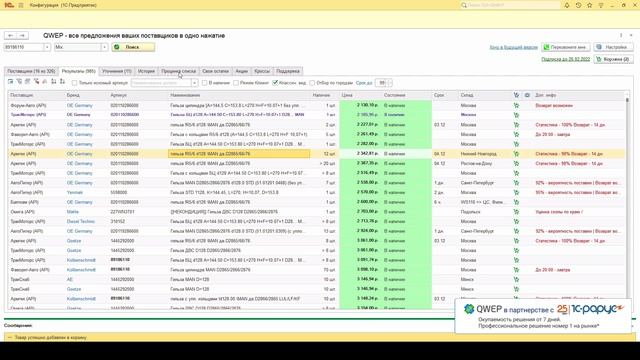Open the notifications bell icon
640x360 pixels.
click(567, 5)
